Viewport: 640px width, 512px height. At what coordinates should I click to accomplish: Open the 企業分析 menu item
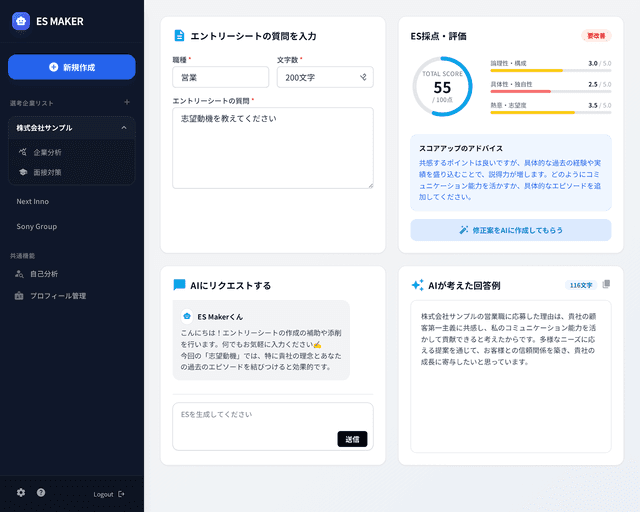(47, 152)
